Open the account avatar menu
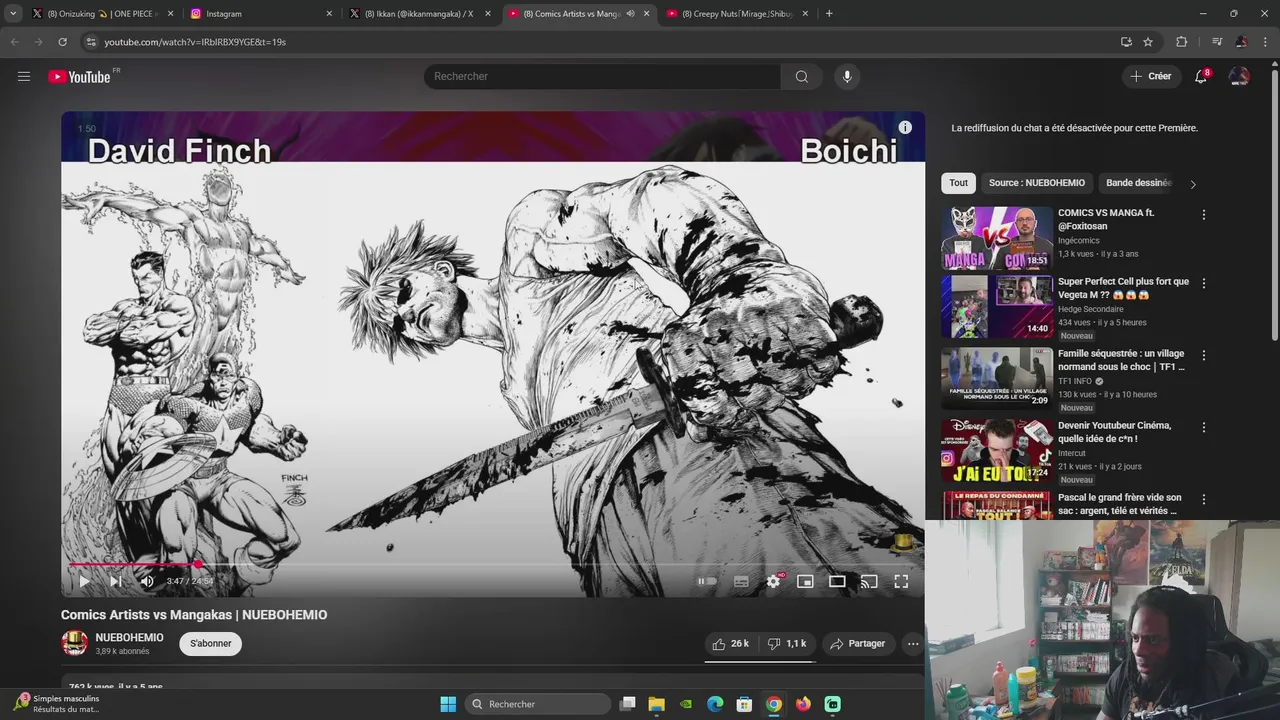 coord(1239,76)
